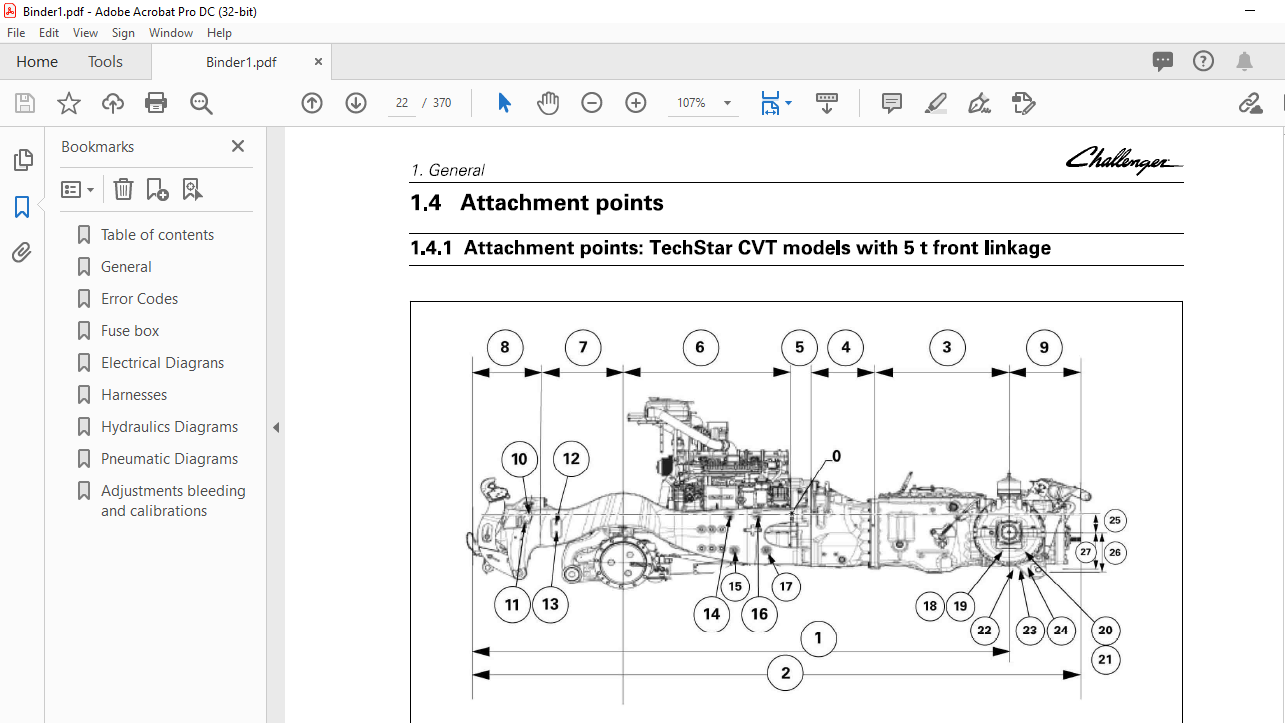Open the Sign document pen tool
Image resolution: width=1285 pixels, height=723 pixels.
point(980,103)
